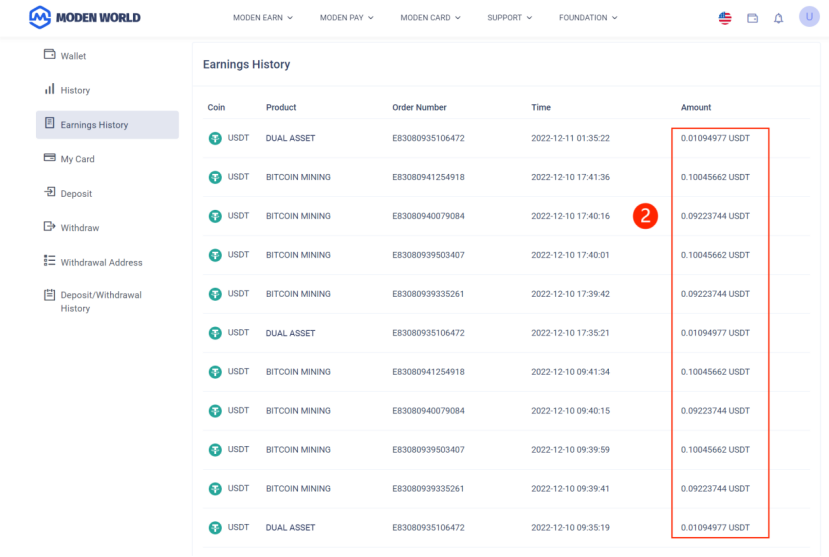Click DUAL ASSET product in 01:35:22 row

pyautogui.click(x=290, y=138)
